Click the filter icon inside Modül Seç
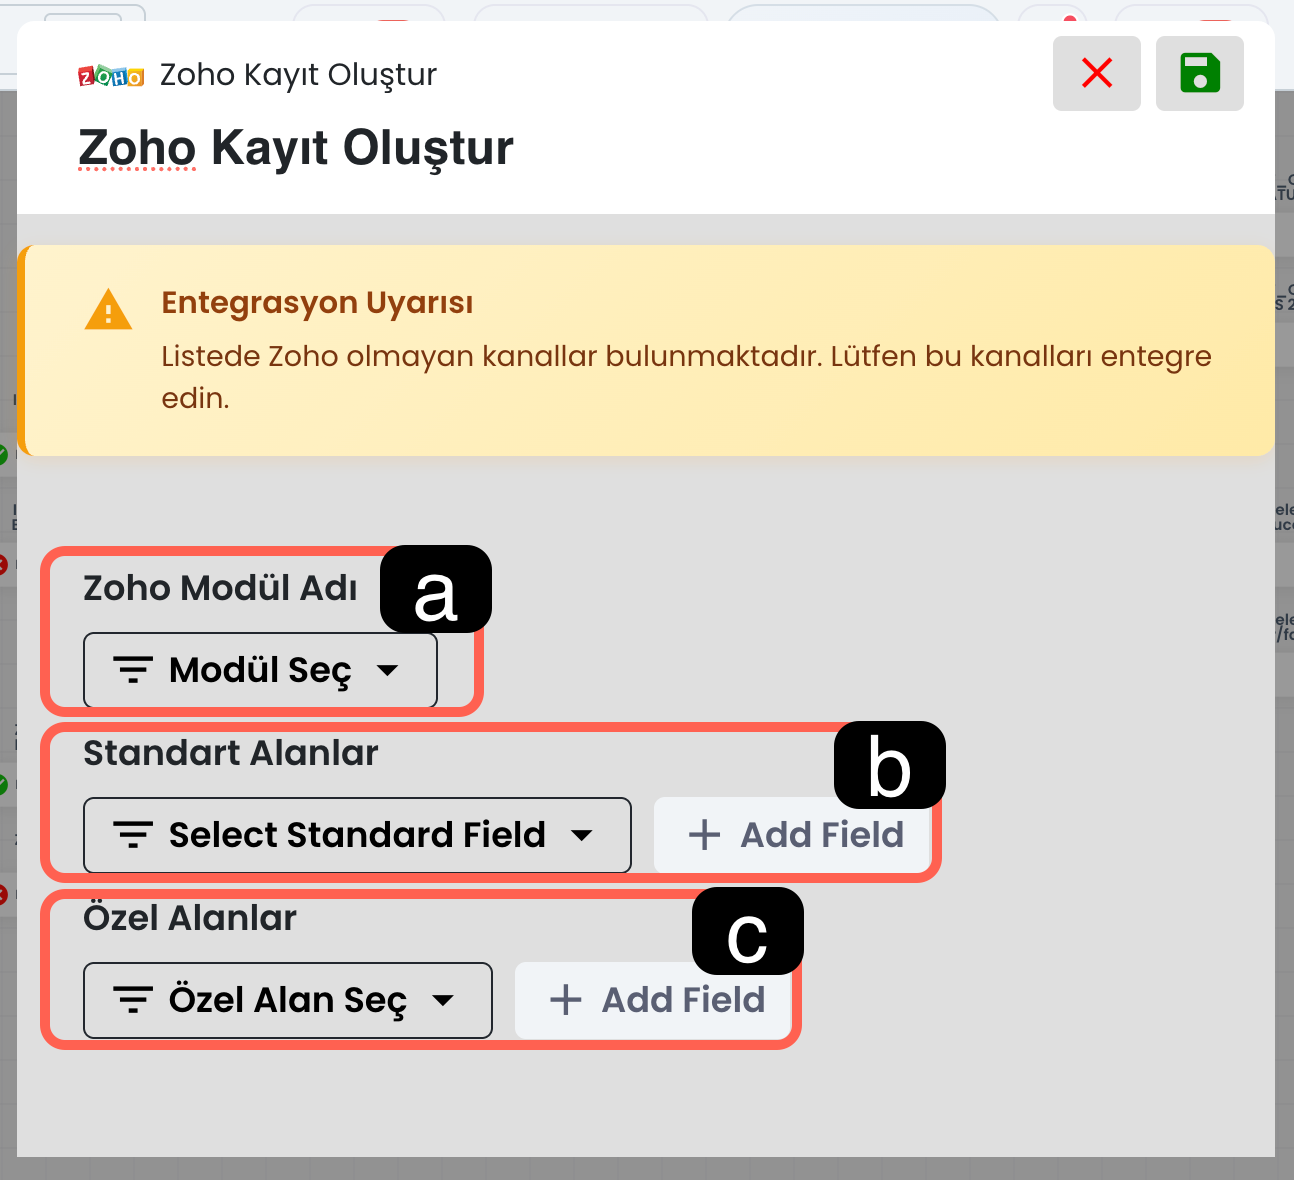 [133, 670]
